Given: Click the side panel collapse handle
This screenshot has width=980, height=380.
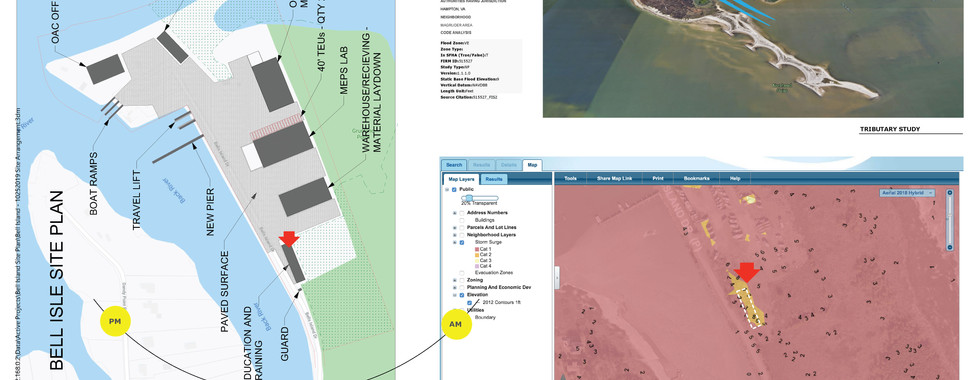Looking at the screenshot, I should coord(556,278).
